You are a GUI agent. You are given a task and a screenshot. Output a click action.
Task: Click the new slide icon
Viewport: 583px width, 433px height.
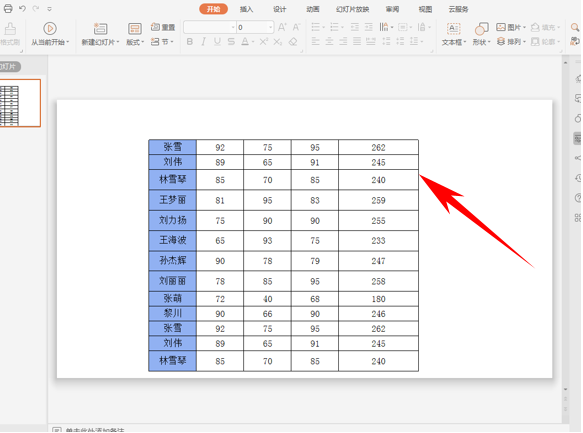click(x=100, y=29)
